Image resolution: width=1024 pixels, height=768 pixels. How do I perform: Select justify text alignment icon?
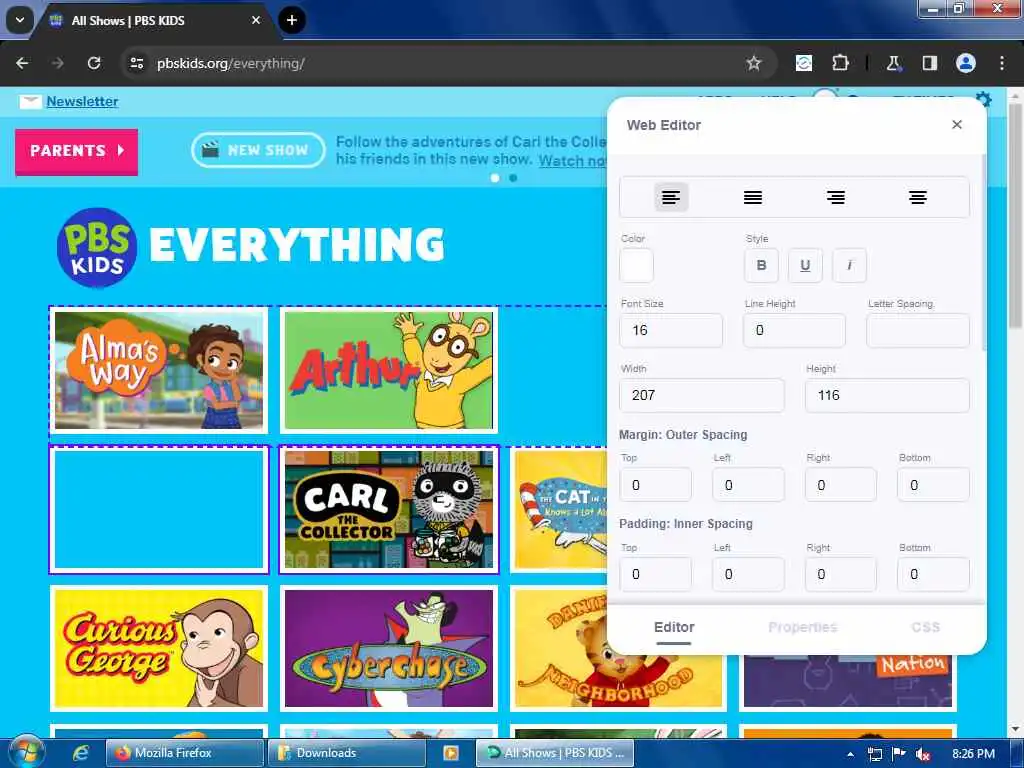tap(753, 197)
